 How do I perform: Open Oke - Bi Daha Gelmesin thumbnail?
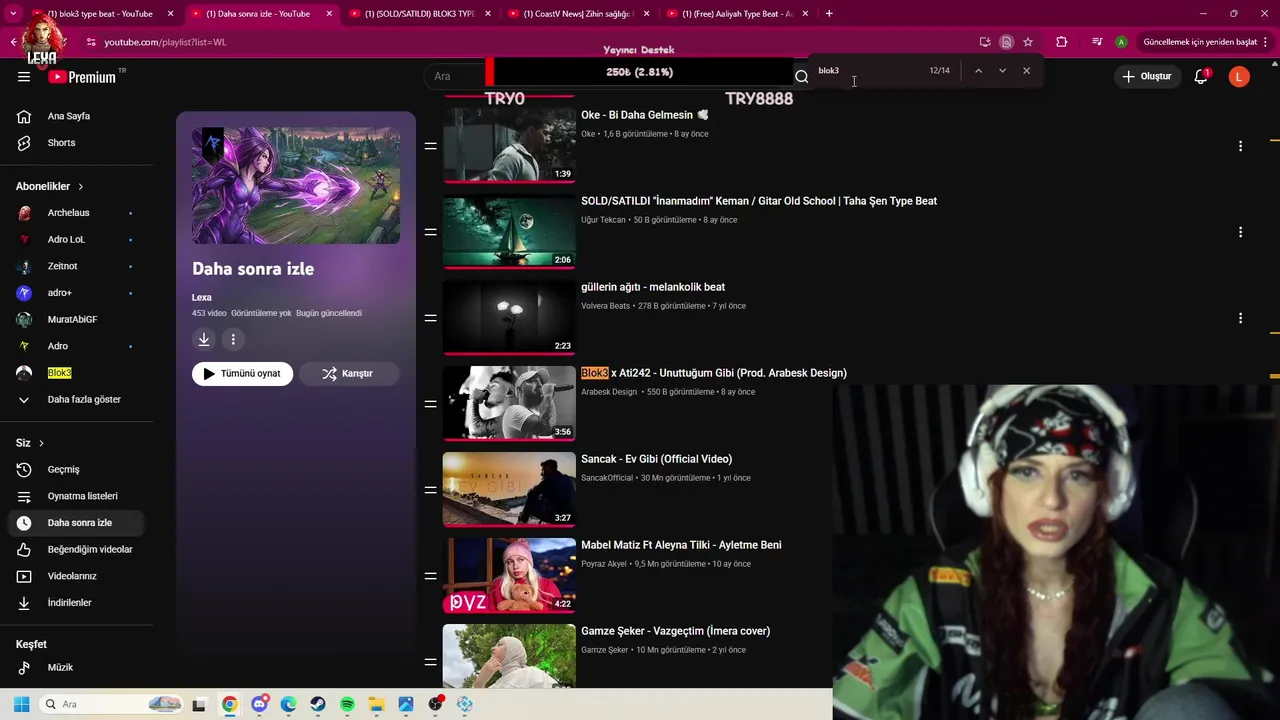point(509,146)
